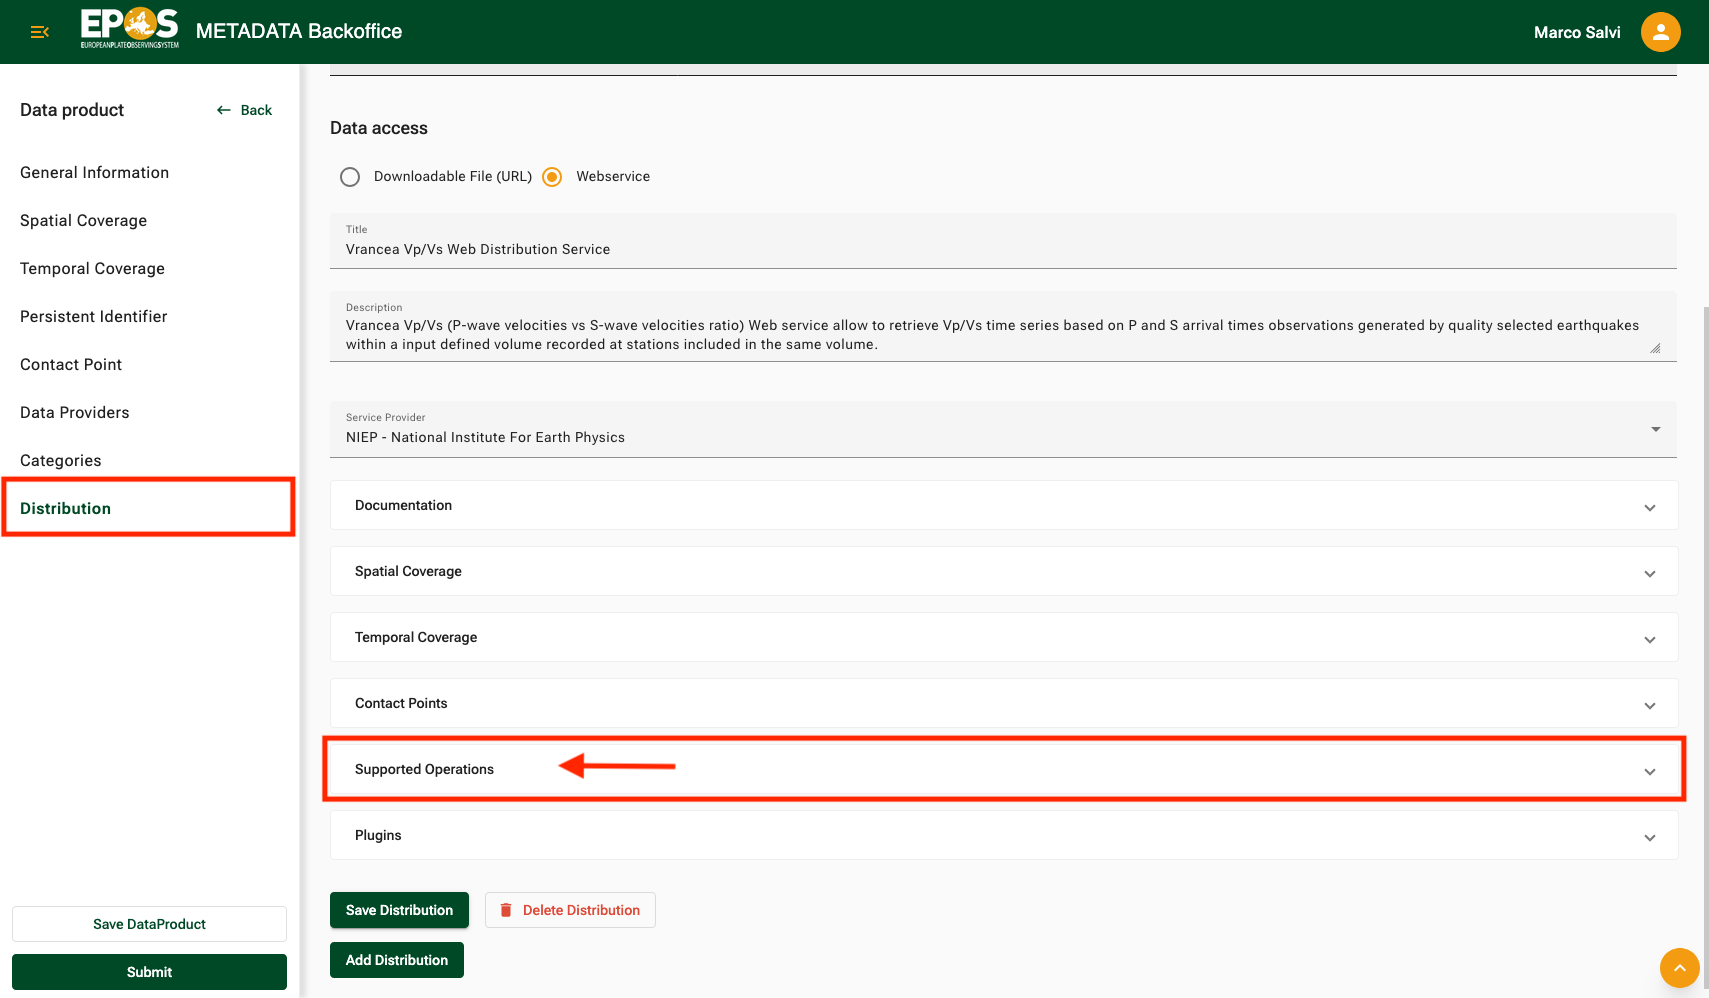
Task: Select the Webservice option
Action: (x=551, y=176)
